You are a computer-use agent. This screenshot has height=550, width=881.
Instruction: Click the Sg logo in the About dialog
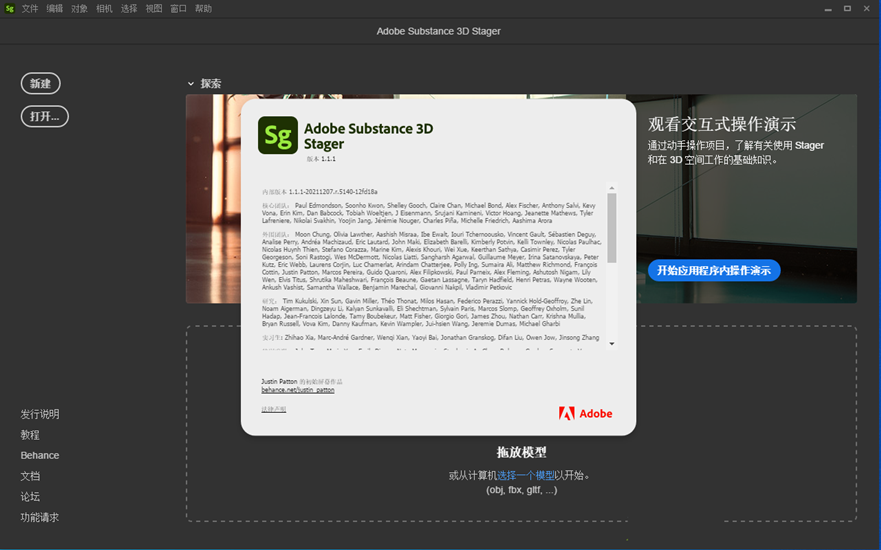click(278, 136)
